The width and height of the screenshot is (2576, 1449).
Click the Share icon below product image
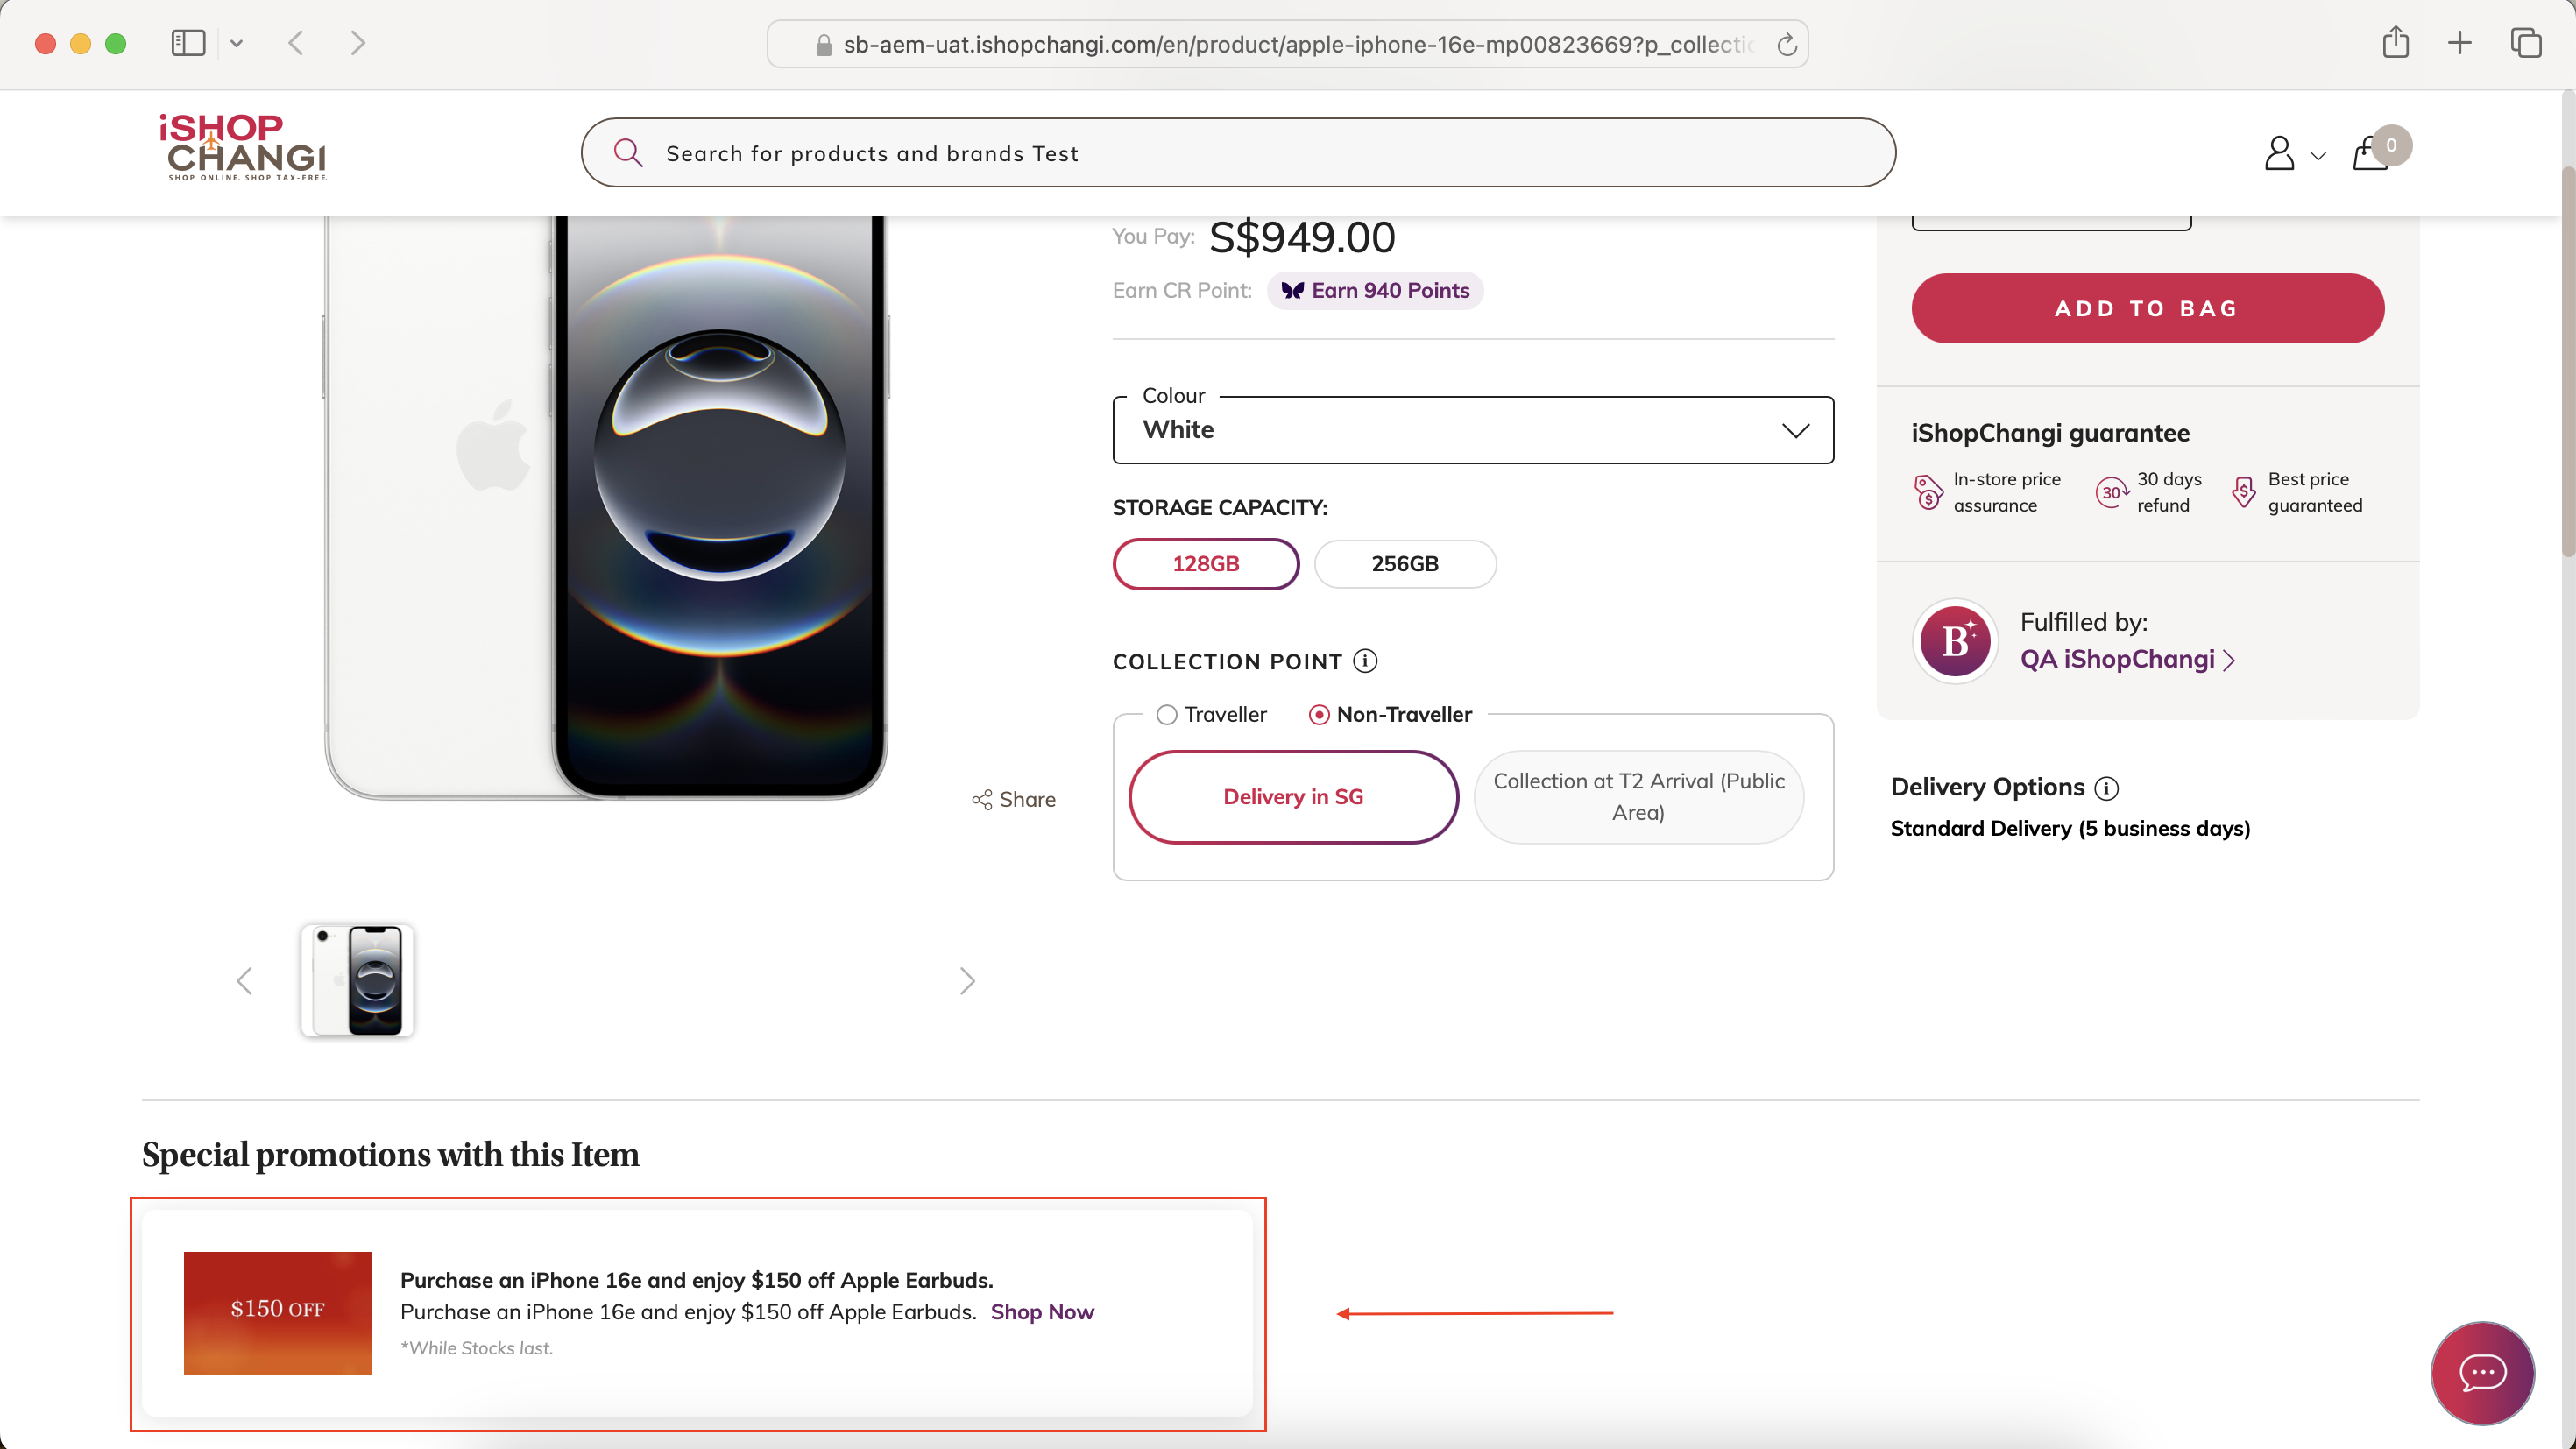pyautogui.click(x=982, y=800)
